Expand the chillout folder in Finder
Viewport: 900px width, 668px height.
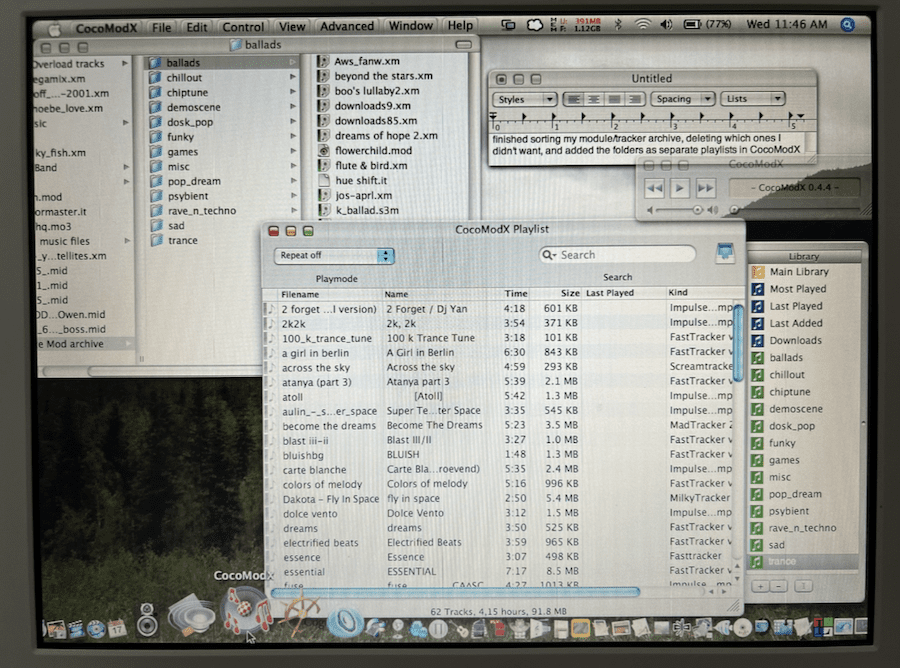coord(293,77)
